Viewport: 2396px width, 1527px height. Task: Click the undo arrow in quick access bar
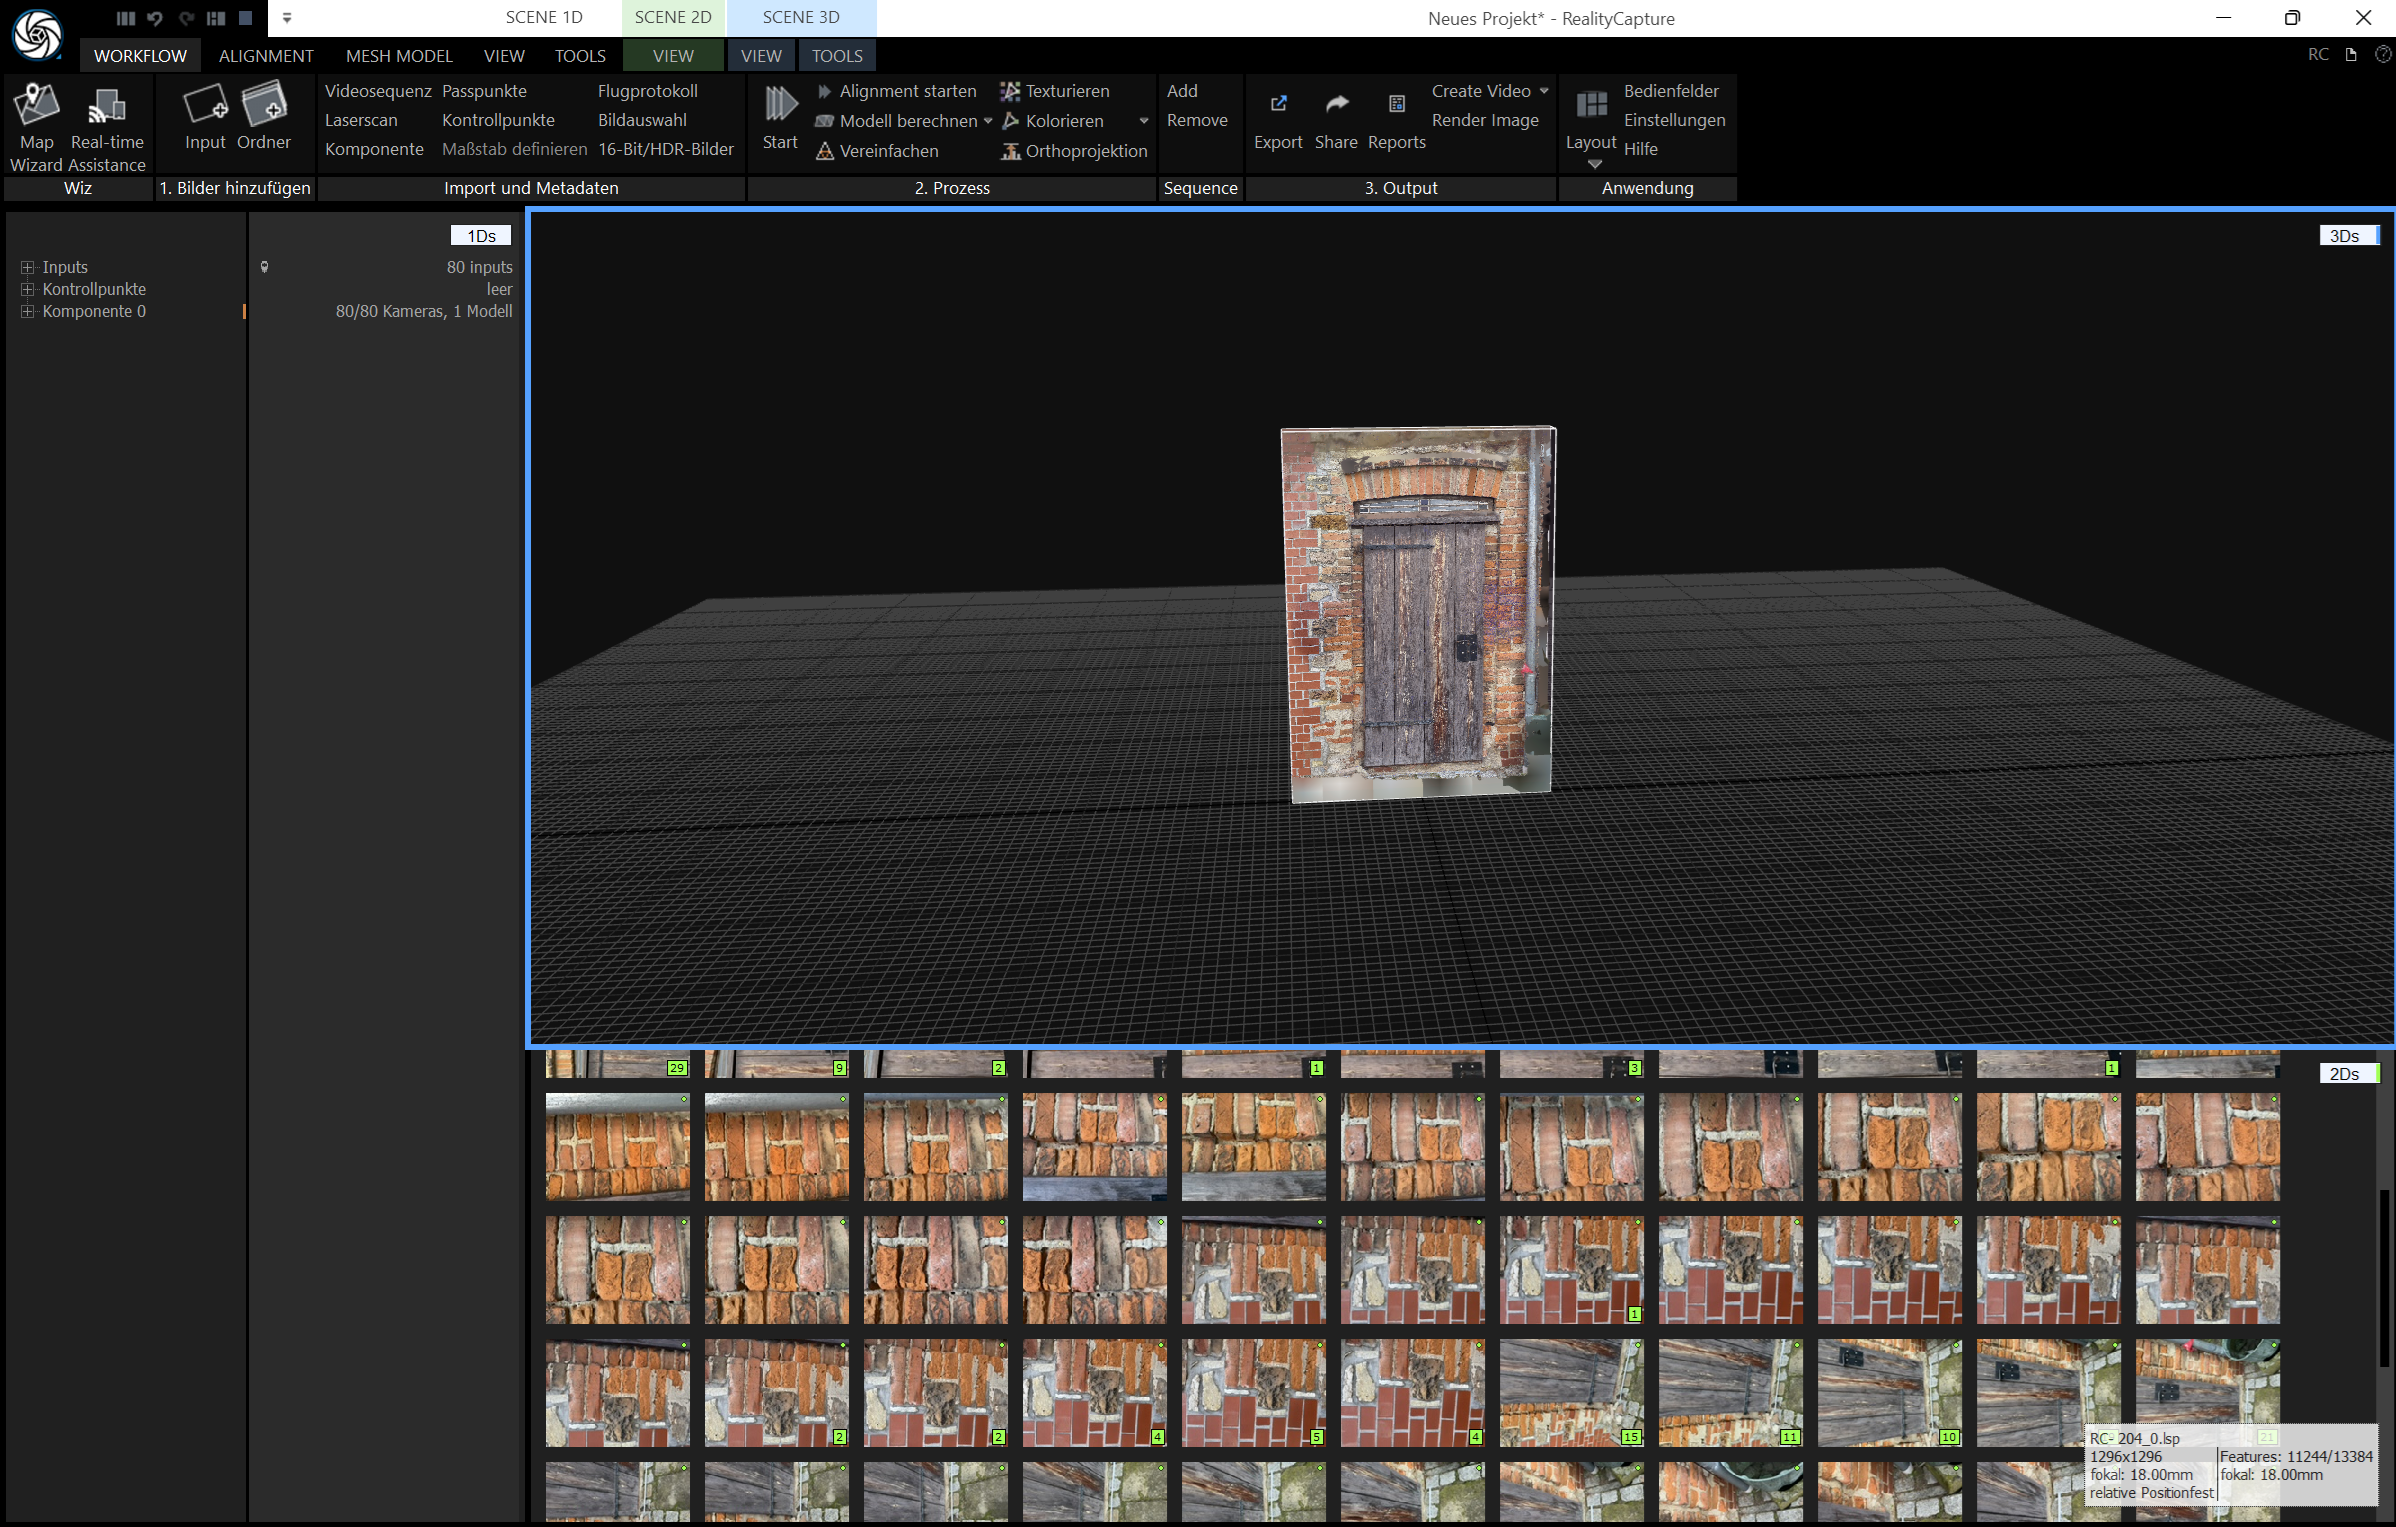click(x=154, y=18)
